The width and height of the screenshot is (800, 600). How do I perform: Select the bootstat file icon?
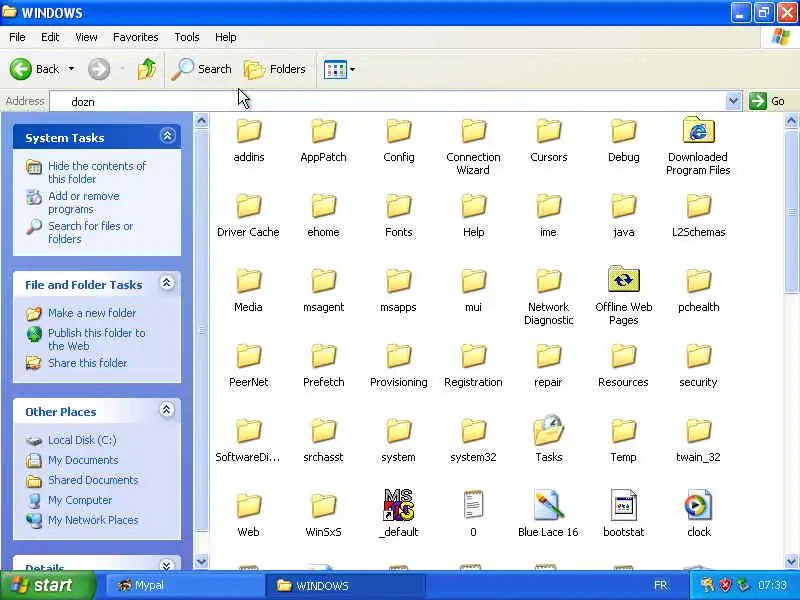pyautogui.click(x=623, y=505)
